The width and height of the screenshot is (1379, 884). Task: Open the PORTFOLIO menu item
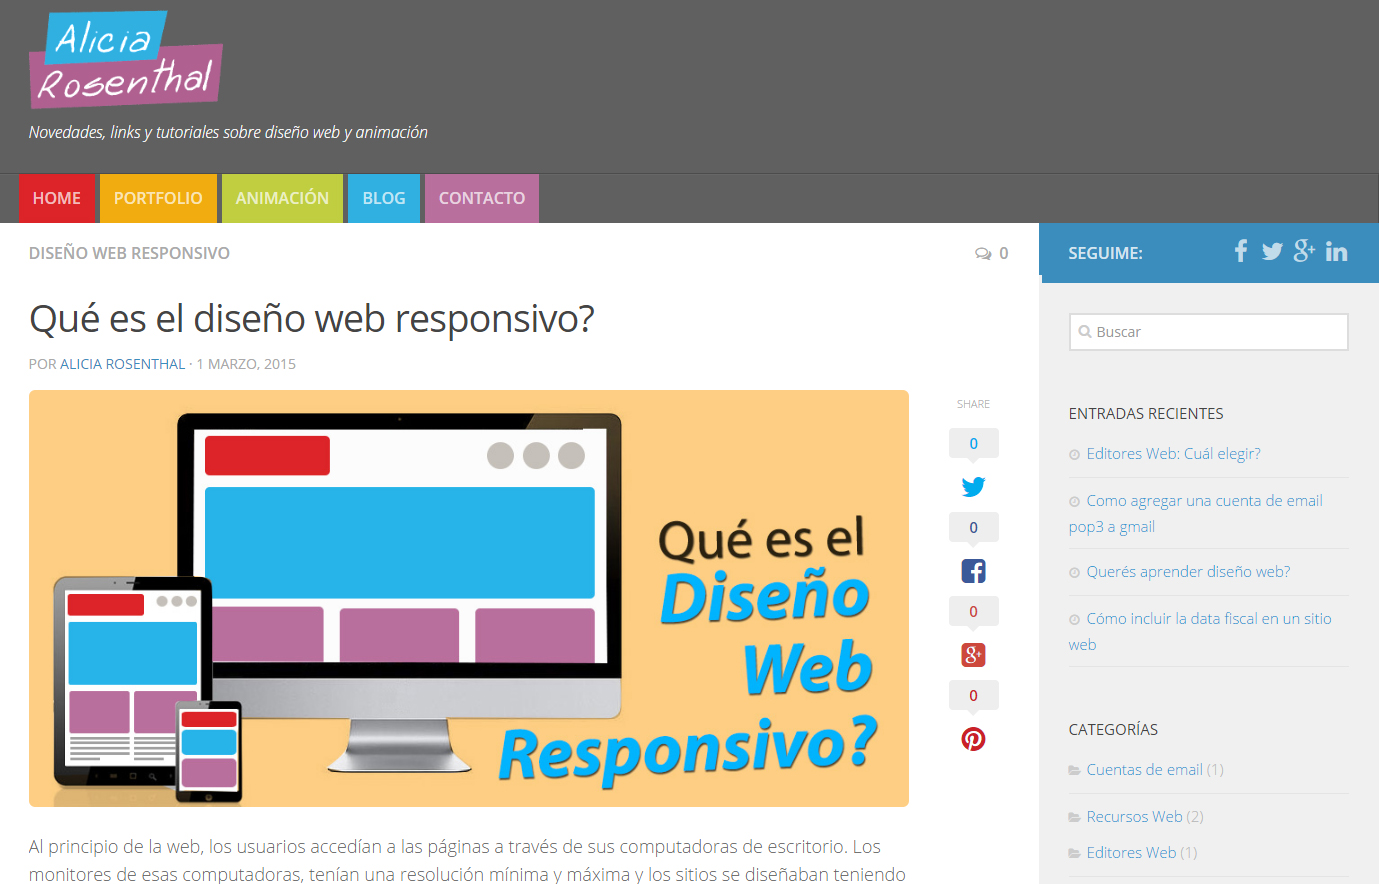(158, 198)
